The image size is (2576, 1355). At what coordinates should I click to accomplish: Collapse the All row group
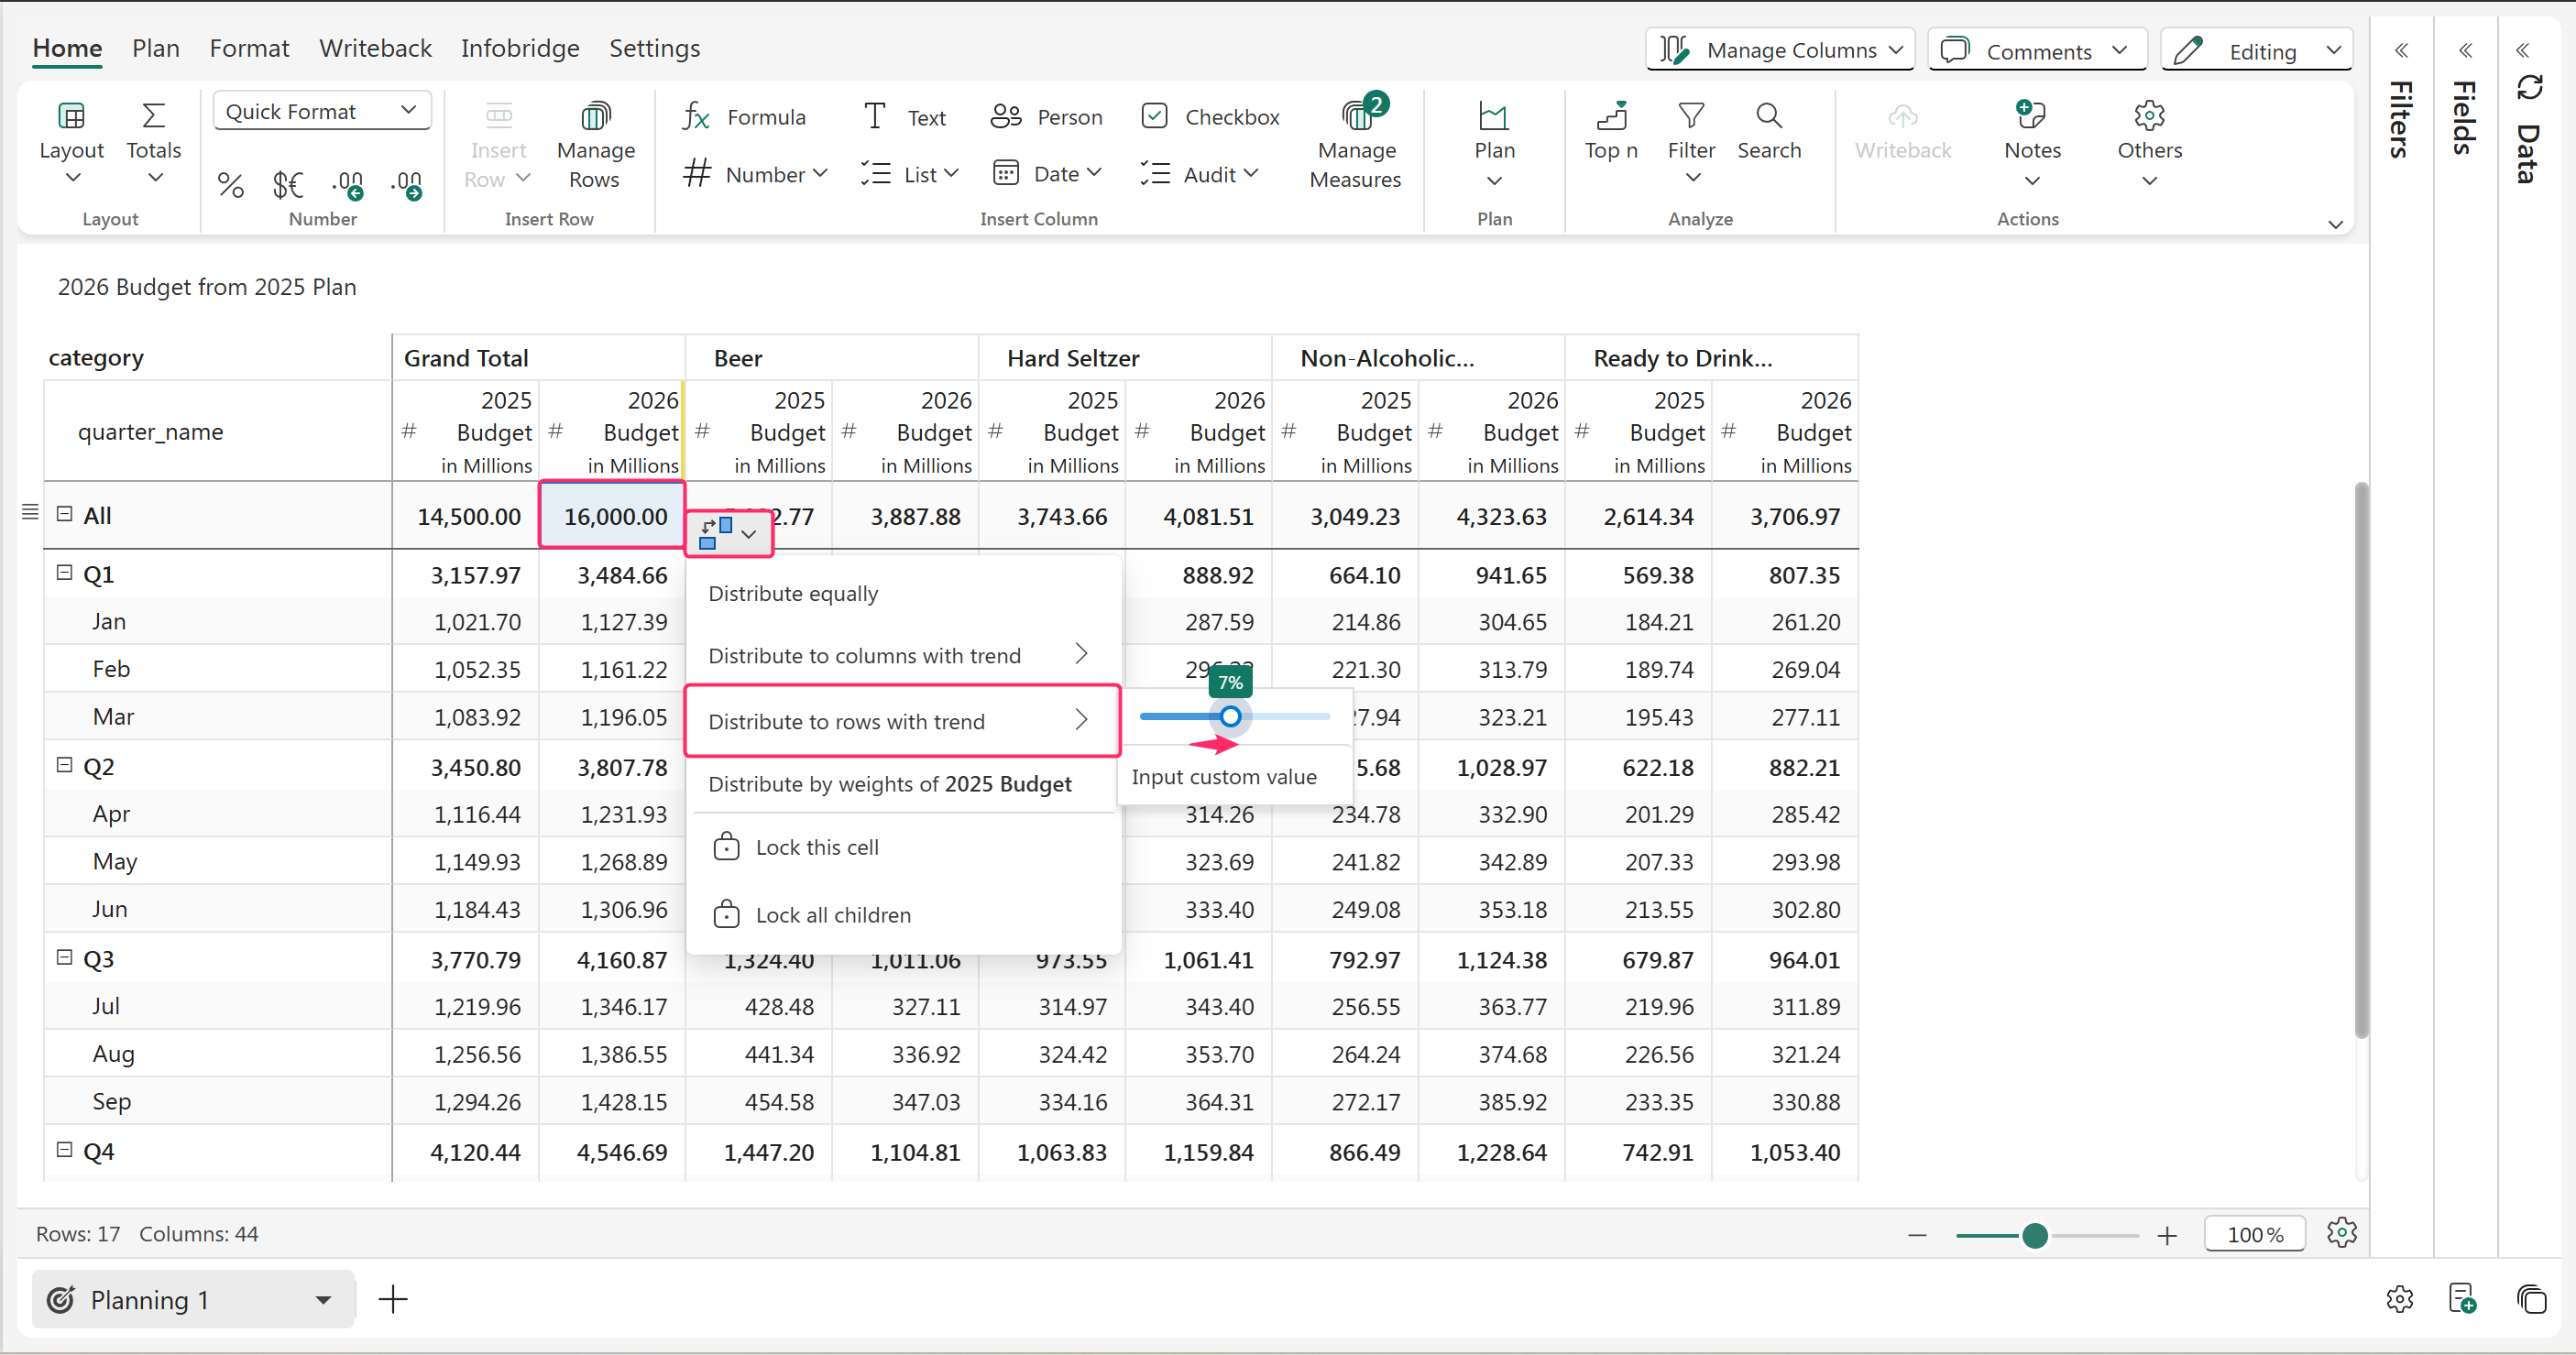tap(65, 514)
